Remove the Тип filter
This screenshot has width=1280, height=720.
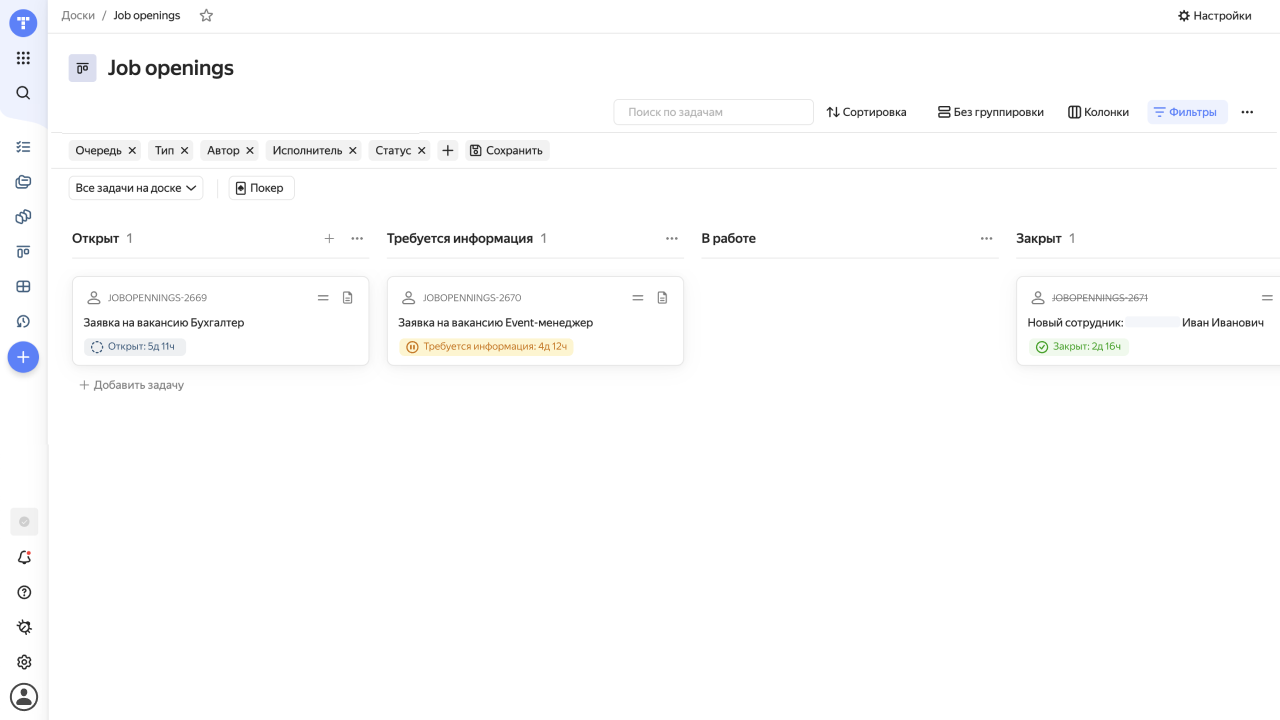pos(184,150)
